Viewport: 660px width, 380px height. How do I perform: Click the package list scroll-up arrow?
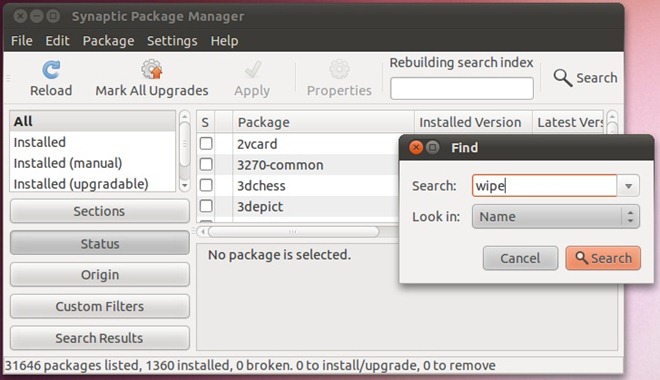pyautogui.click(x=612, y=117)
